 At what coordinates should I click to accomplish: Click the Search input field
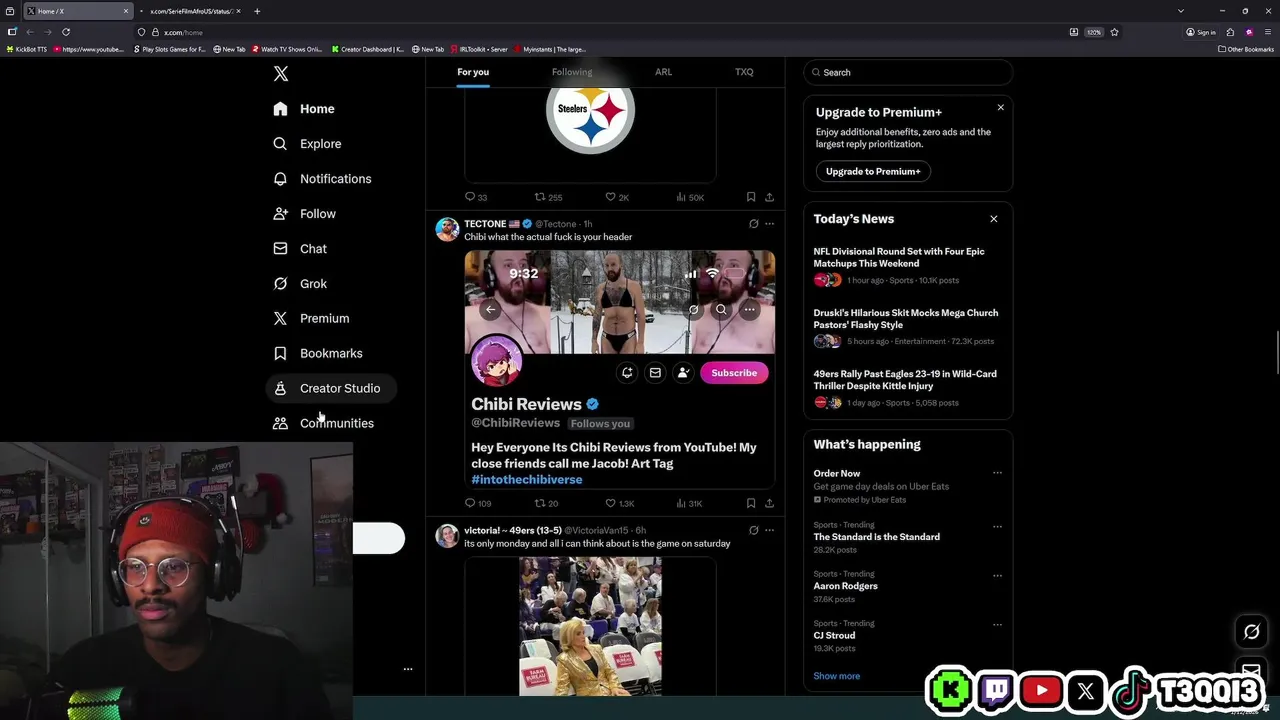pyautogui.click(x=908, y=72)
